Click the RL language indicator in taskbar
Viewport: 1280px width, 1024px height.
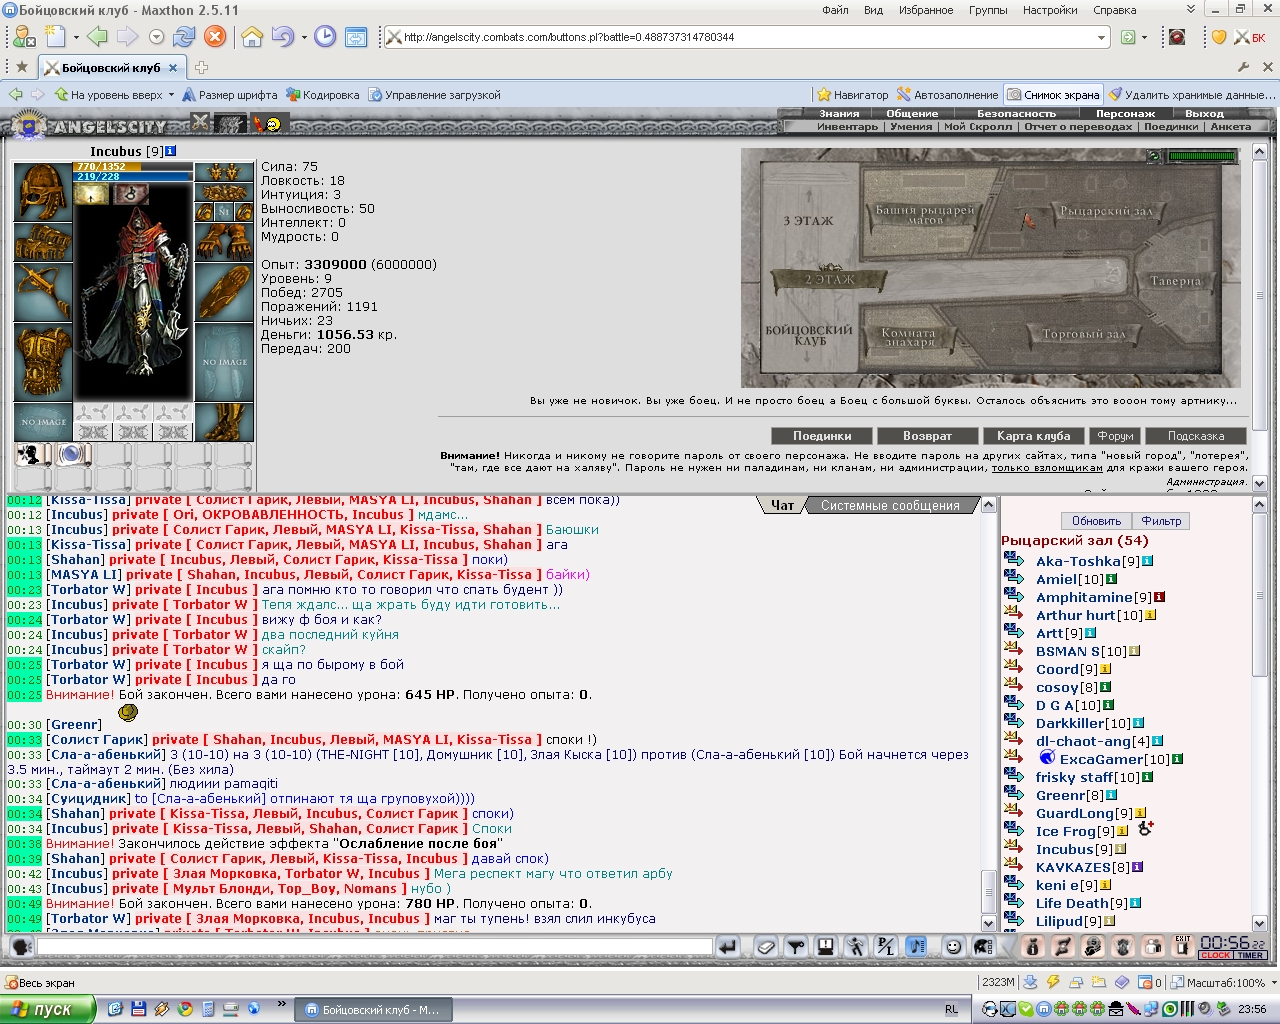[x=951, y=1010]
